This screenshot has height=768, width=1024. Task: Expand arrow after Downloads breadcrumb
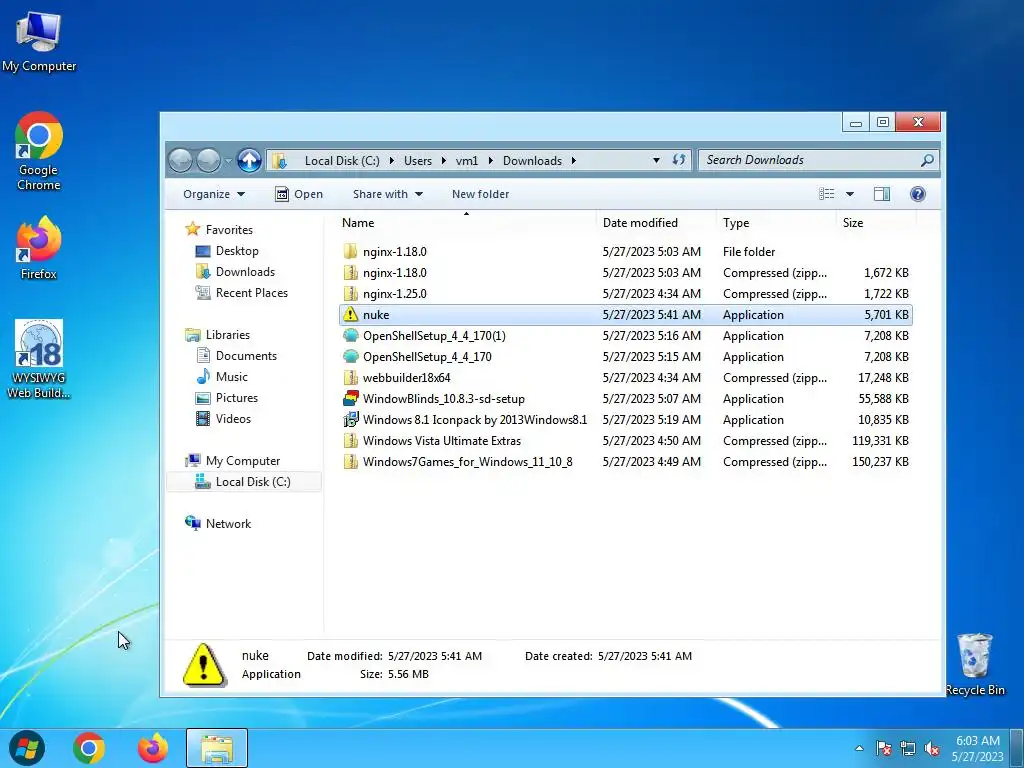coord(573,161)
